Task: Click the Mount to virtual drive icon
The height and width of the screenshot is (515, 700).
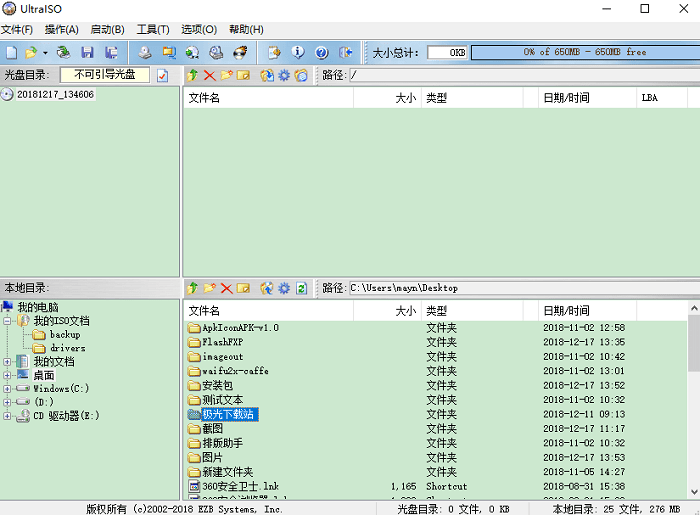Action: click(x=217, y=53)
